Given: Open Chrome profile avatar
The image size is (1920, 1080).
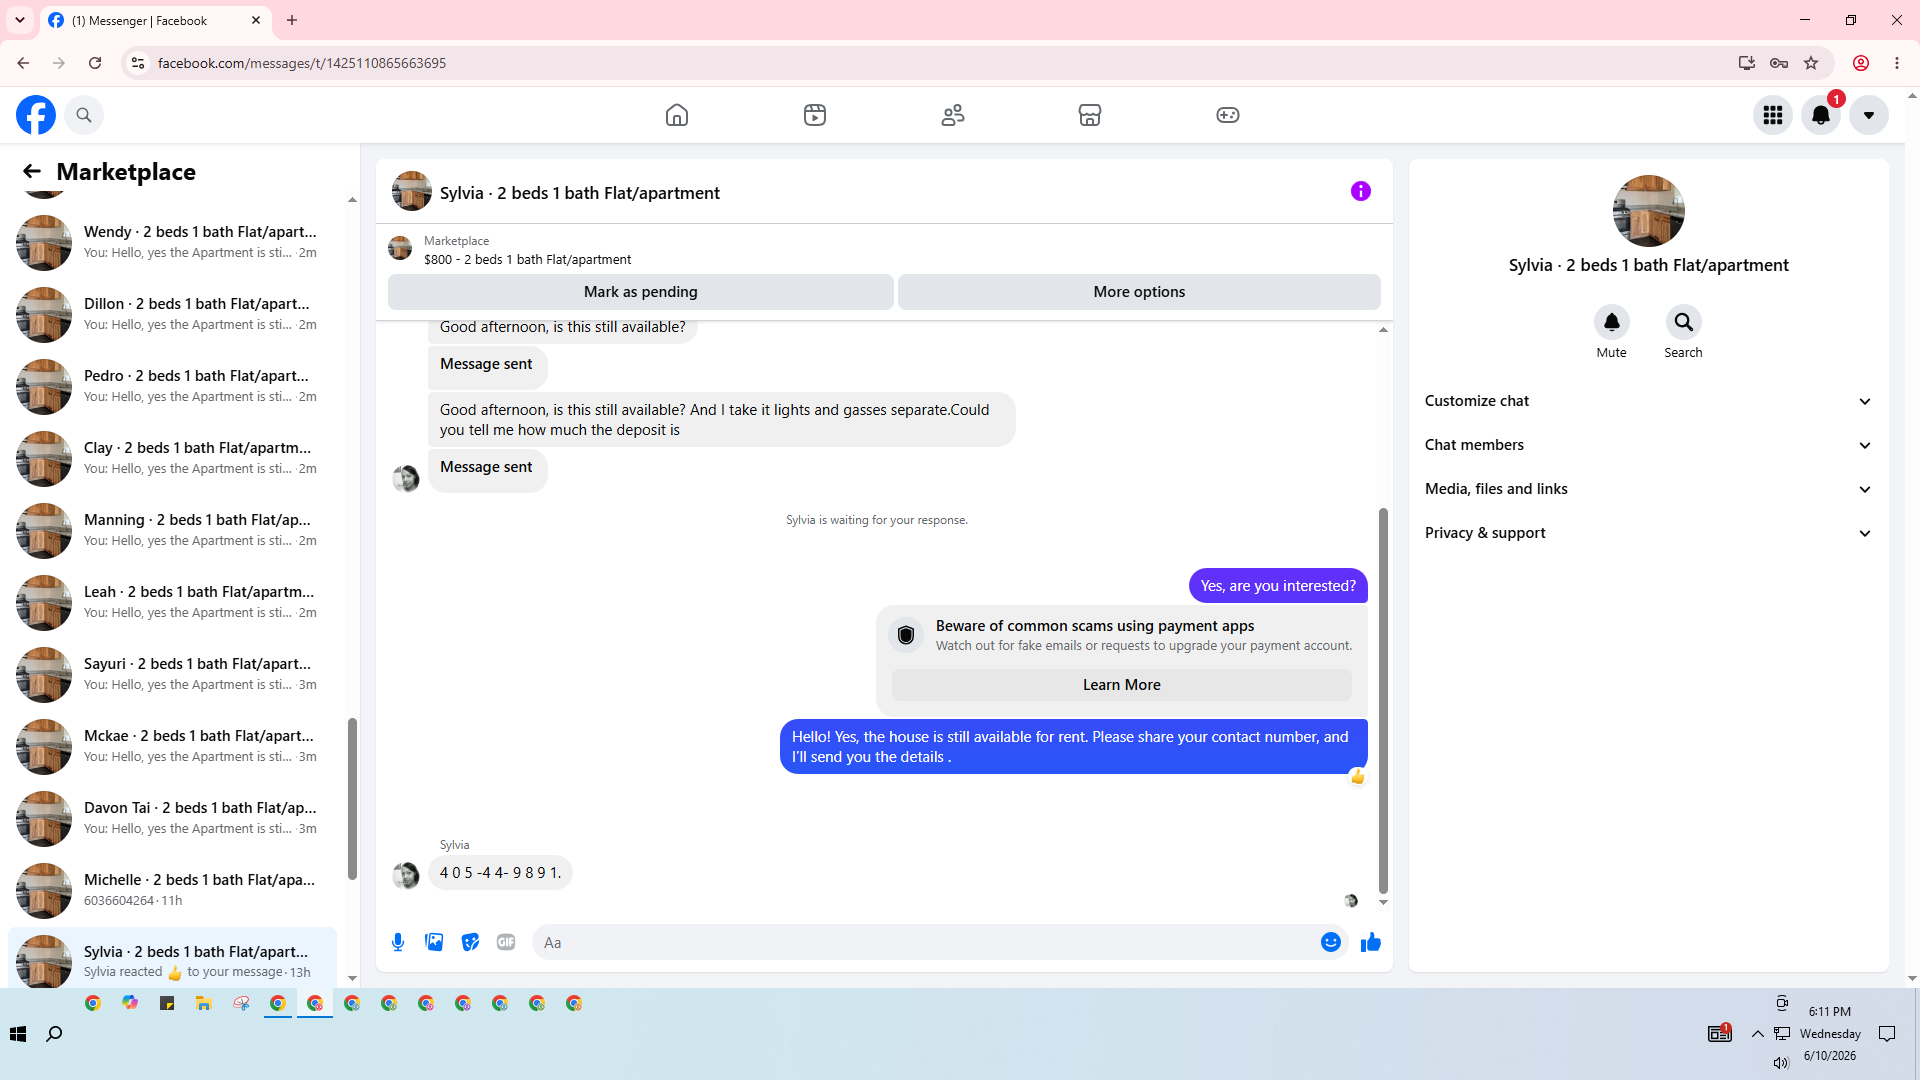Looking at the screenshot, I should point(1861,63).
